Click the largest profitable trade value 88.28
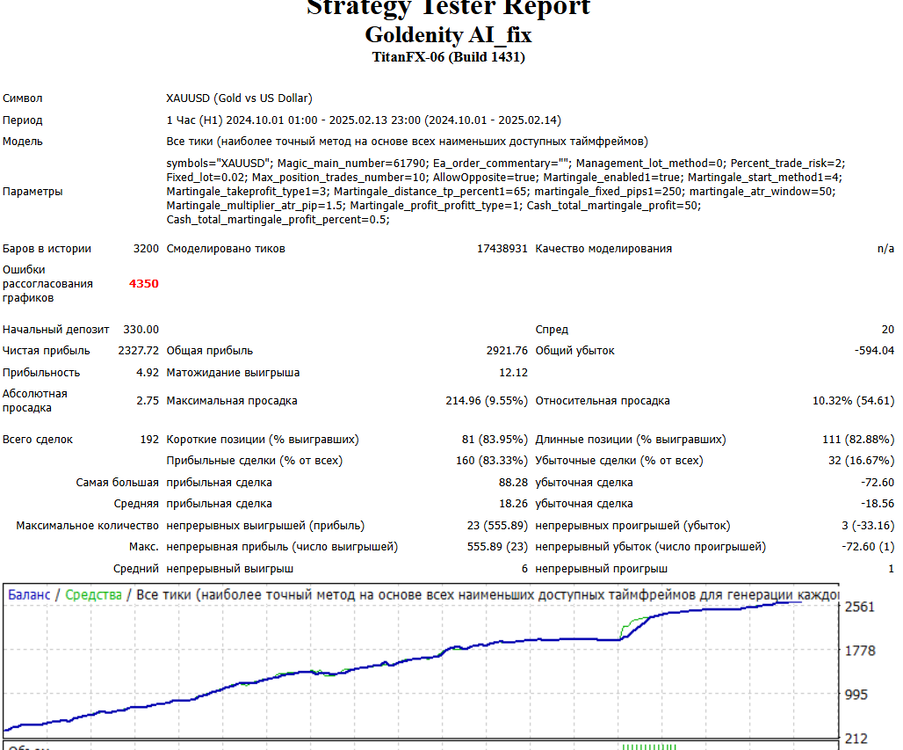The height and width of the screenshot is (750, 903). tap(513, 482)
